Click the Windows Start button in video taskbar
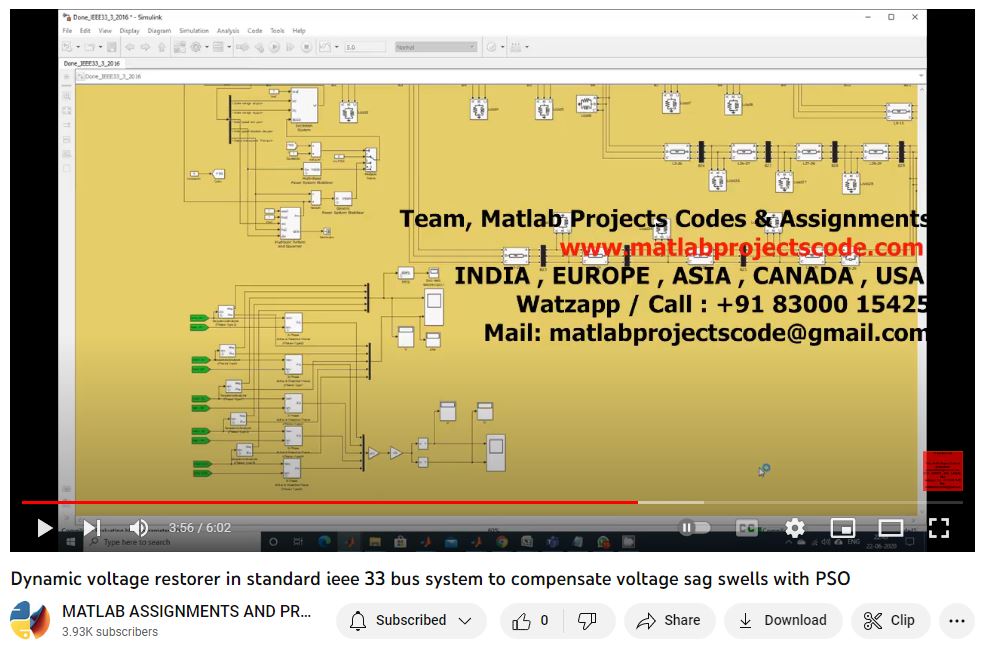The image size is (983, 645). click(71, 542)
